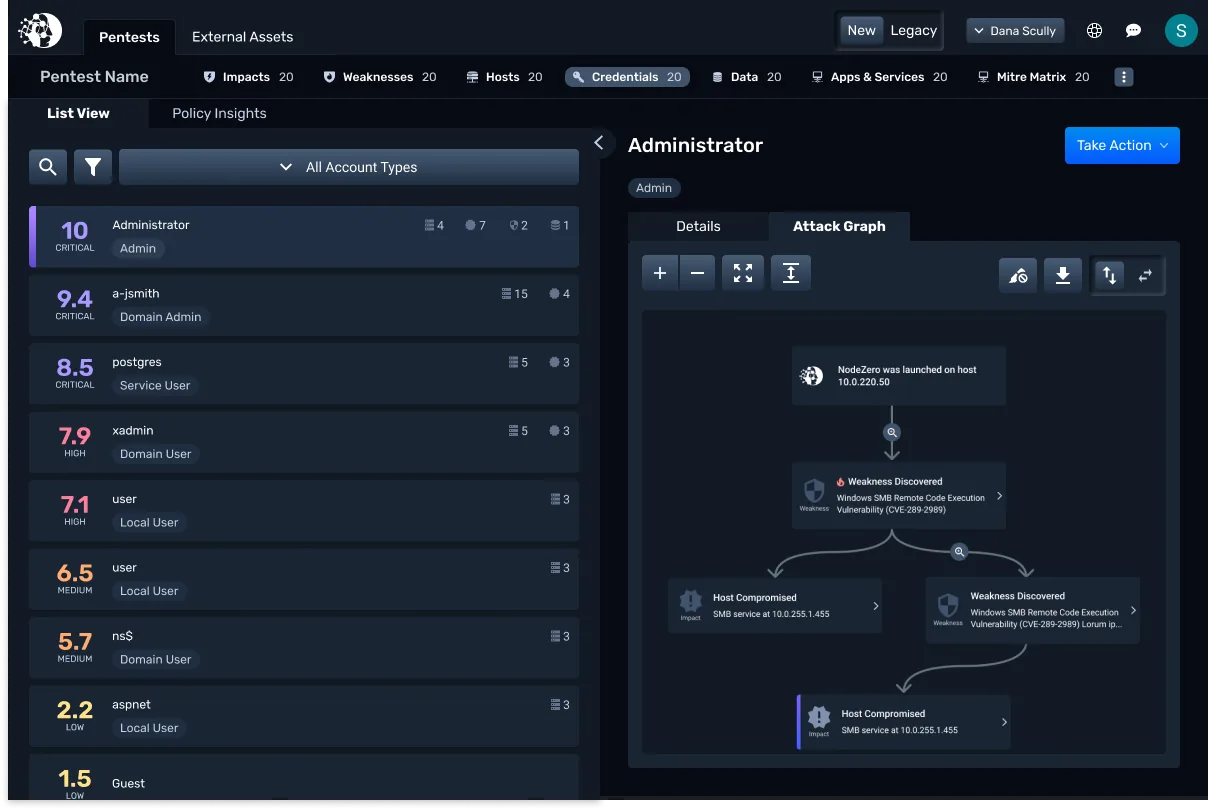Viewport: 1208px width, 810px height.
Task: Select the xadmin credential row
Action: point(304,442)
